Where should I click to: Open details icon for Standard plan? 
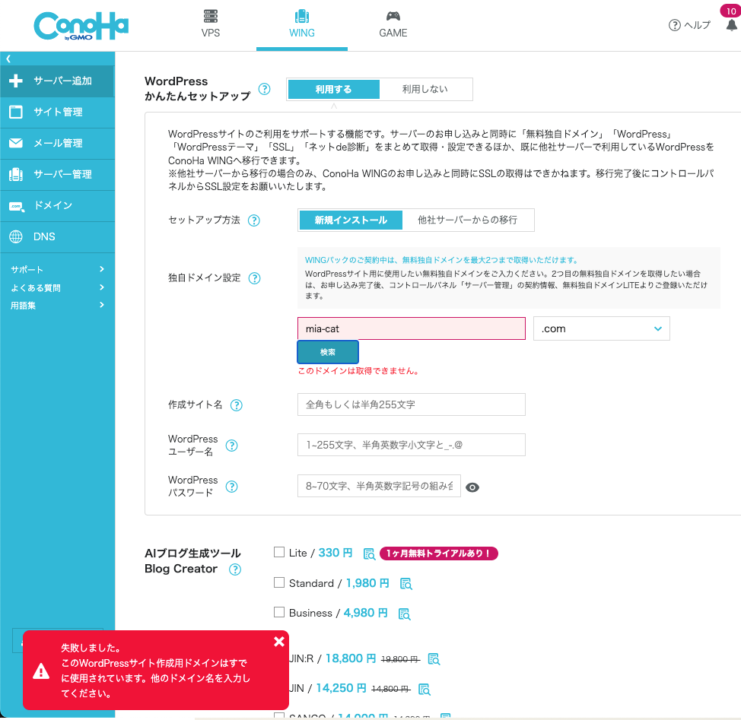406,584
